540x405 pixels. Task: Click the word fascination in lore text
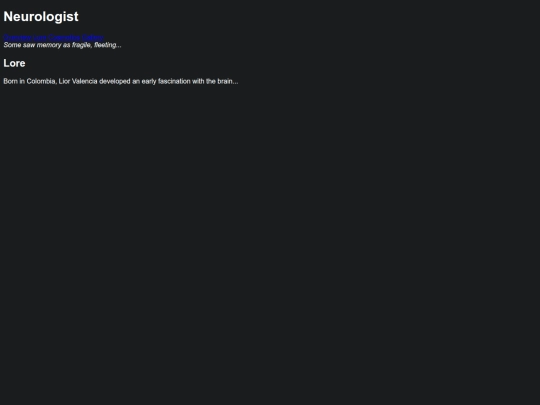pyautogui.click(x=174, y=81)
